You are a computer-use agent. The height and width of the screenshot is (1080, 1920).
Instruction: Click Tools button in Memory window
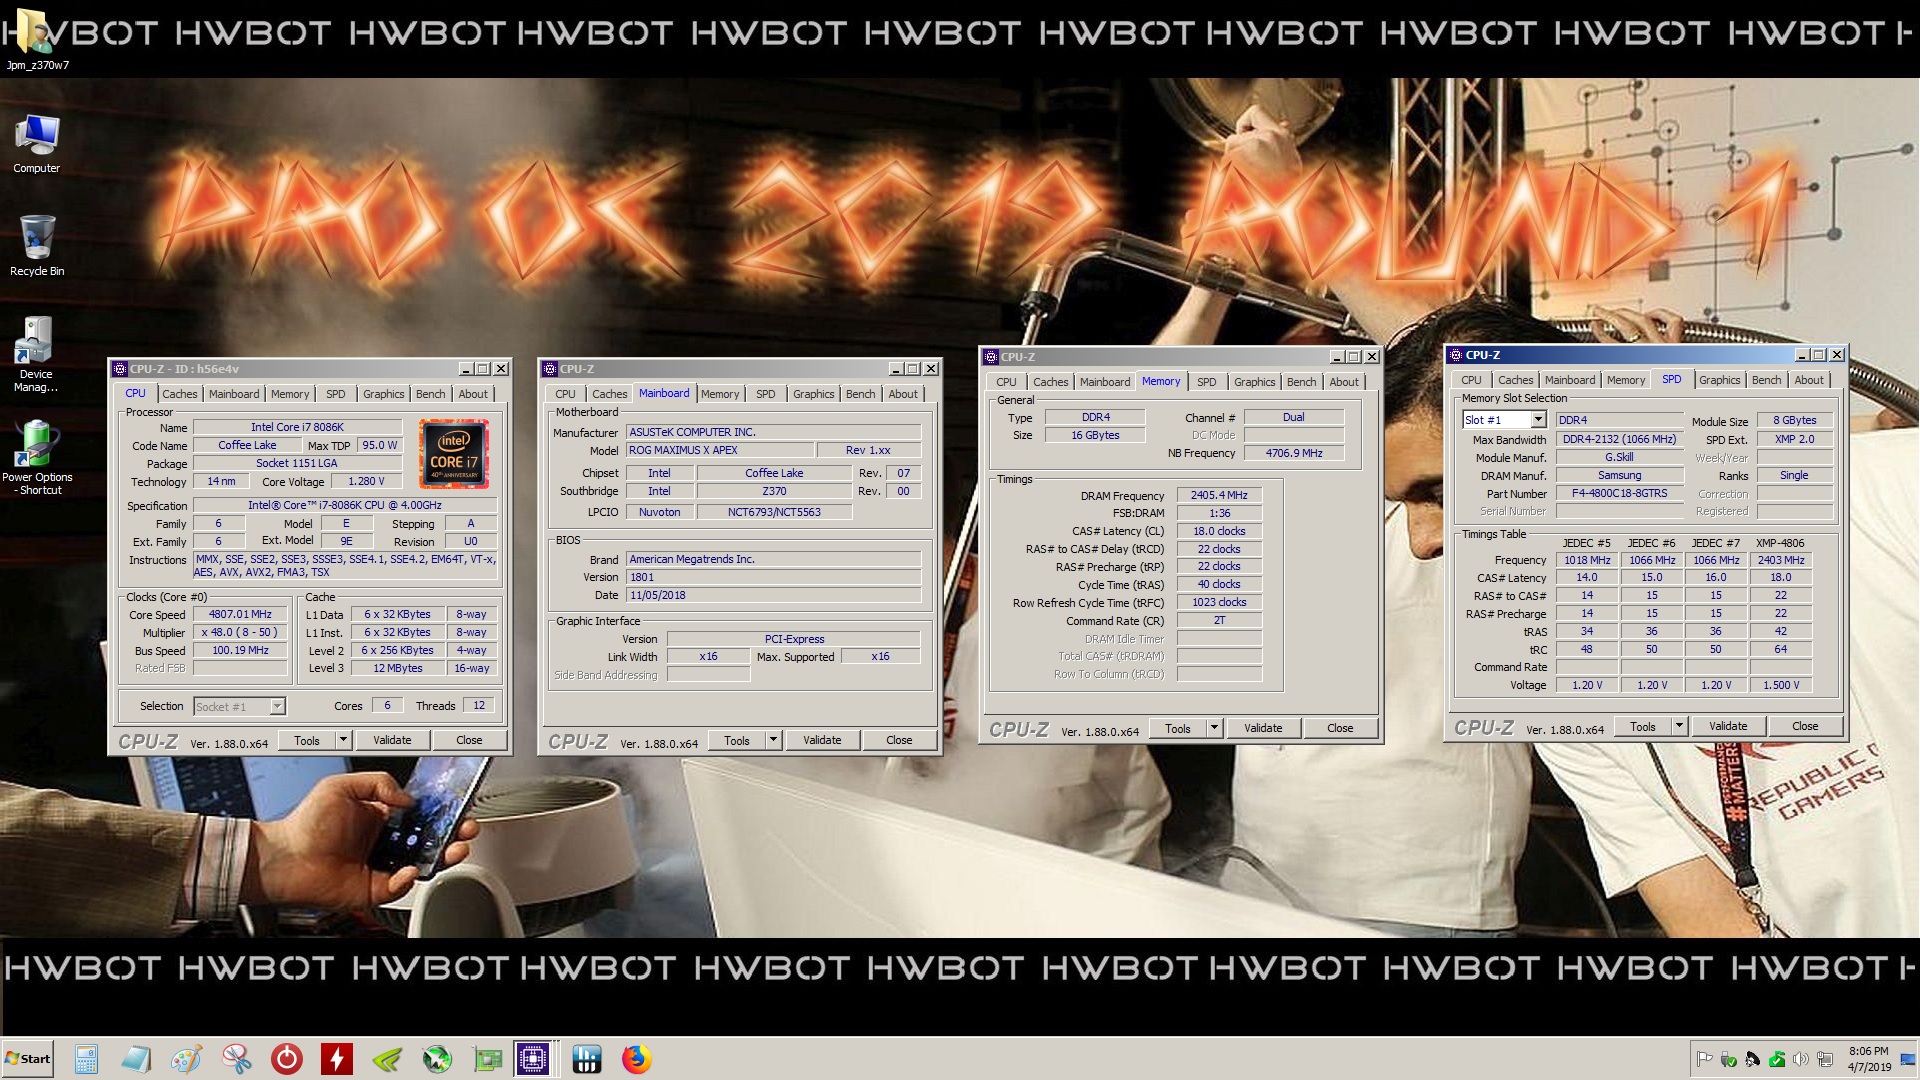pos(1178,728)
